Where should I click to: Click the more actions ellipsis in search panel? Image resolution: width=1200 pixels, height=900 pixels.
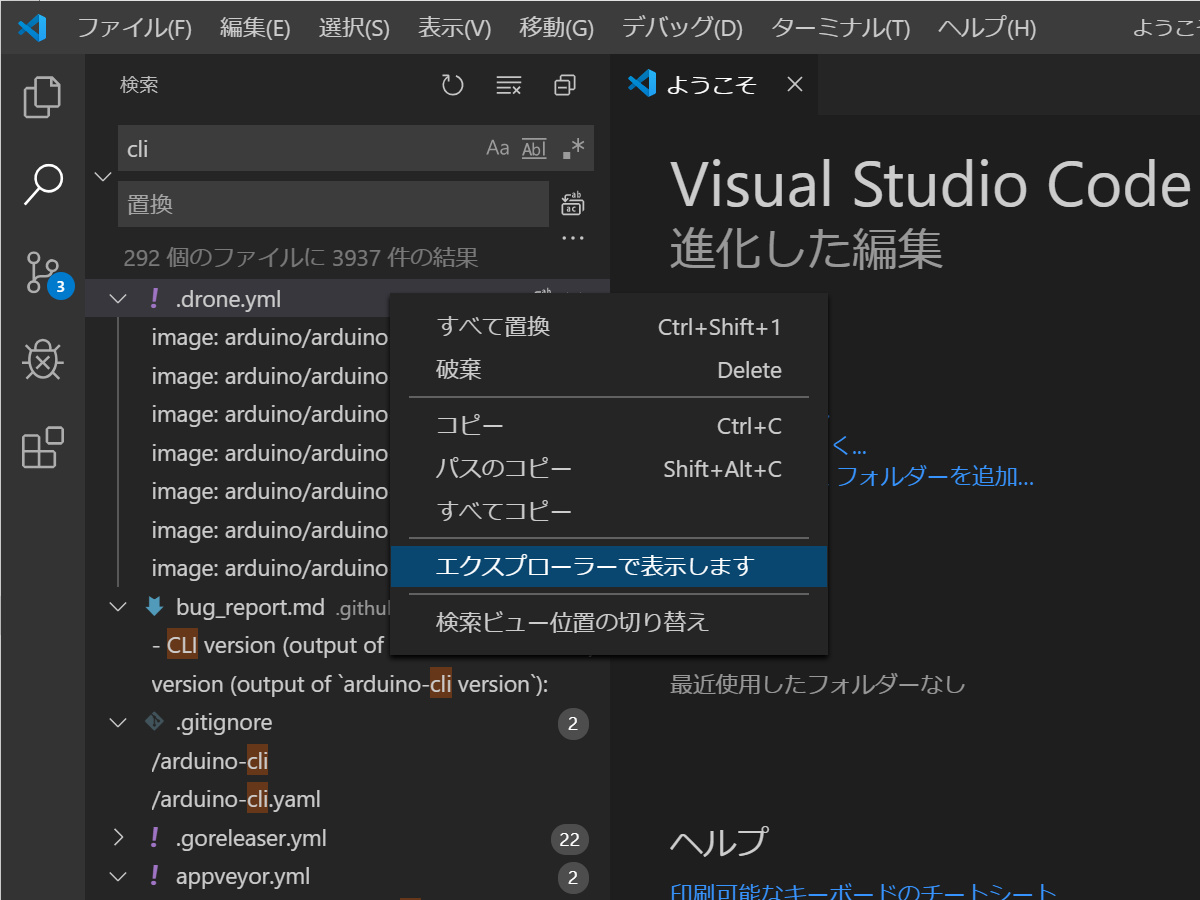(x=572, y=236)
